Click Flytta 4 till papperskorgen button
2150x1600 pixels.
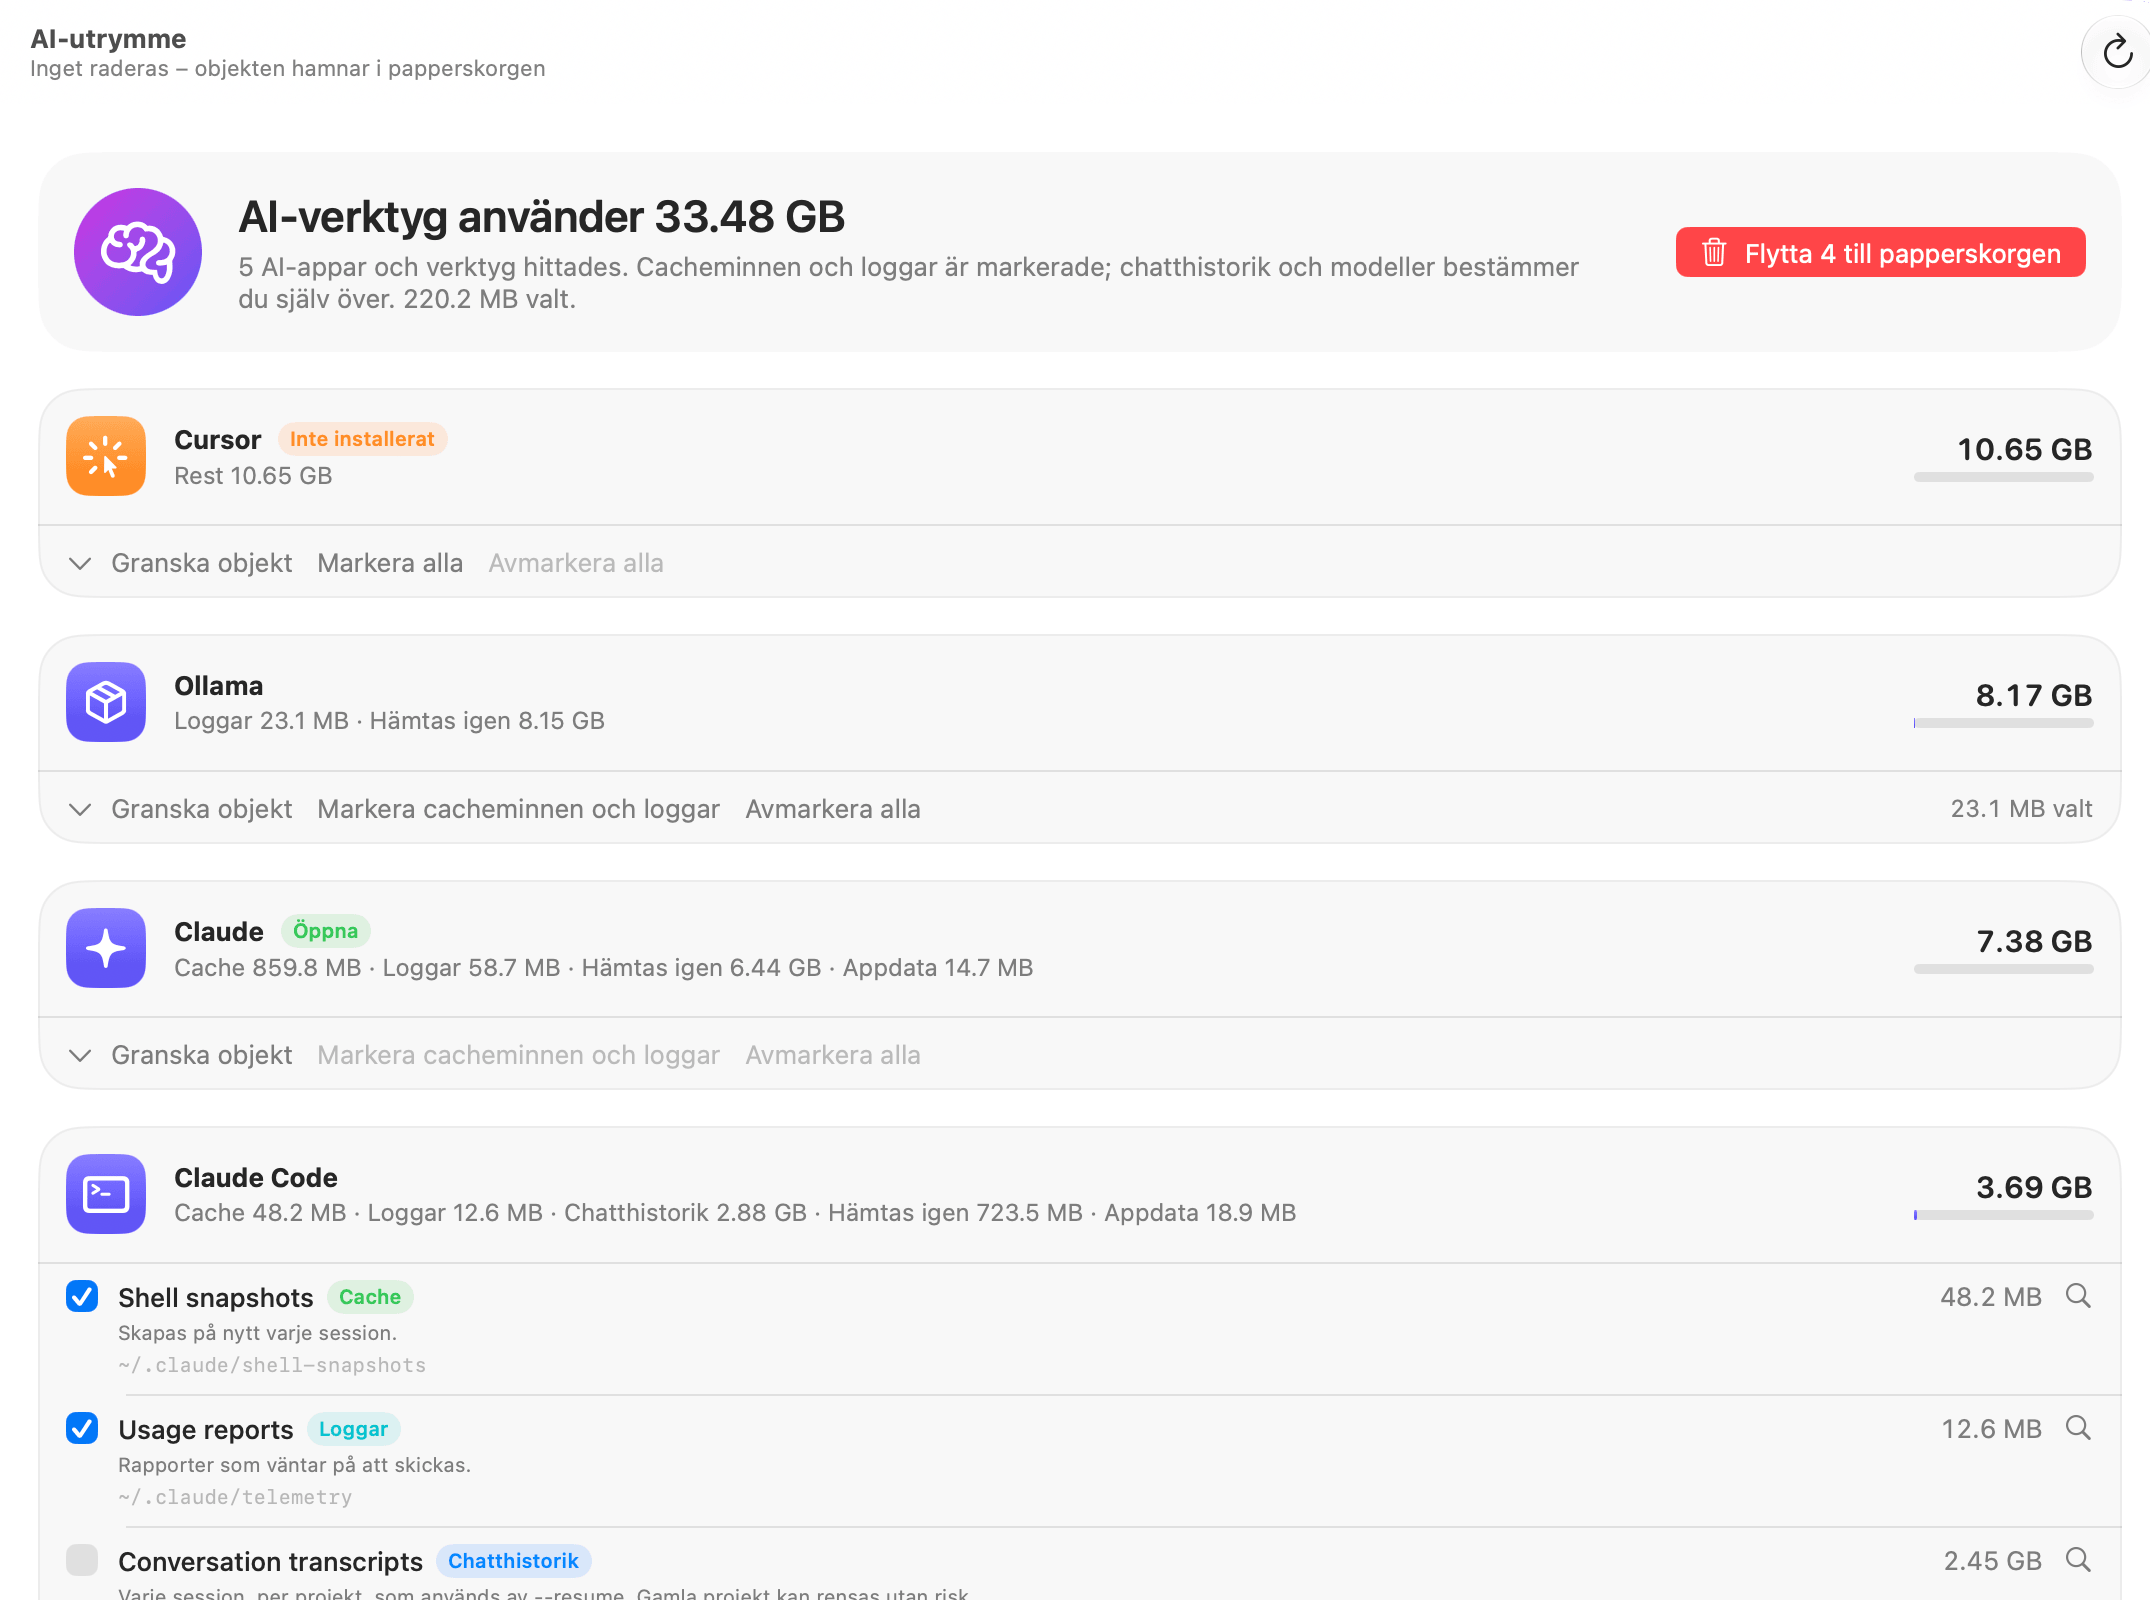(x=1880, y=253)
